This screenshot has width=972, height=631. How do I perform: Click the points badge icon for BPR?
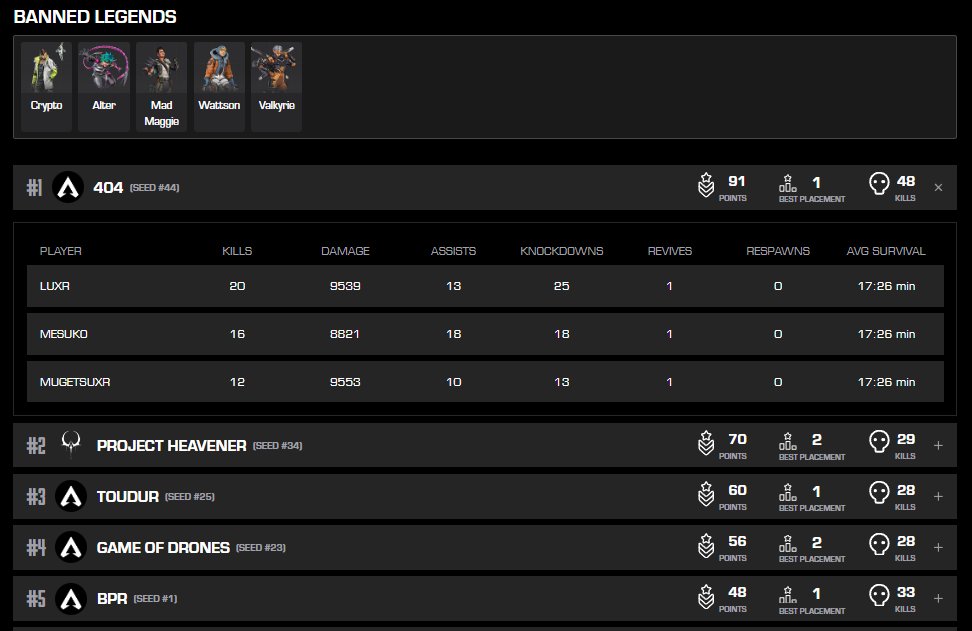[x=706, y=596]
